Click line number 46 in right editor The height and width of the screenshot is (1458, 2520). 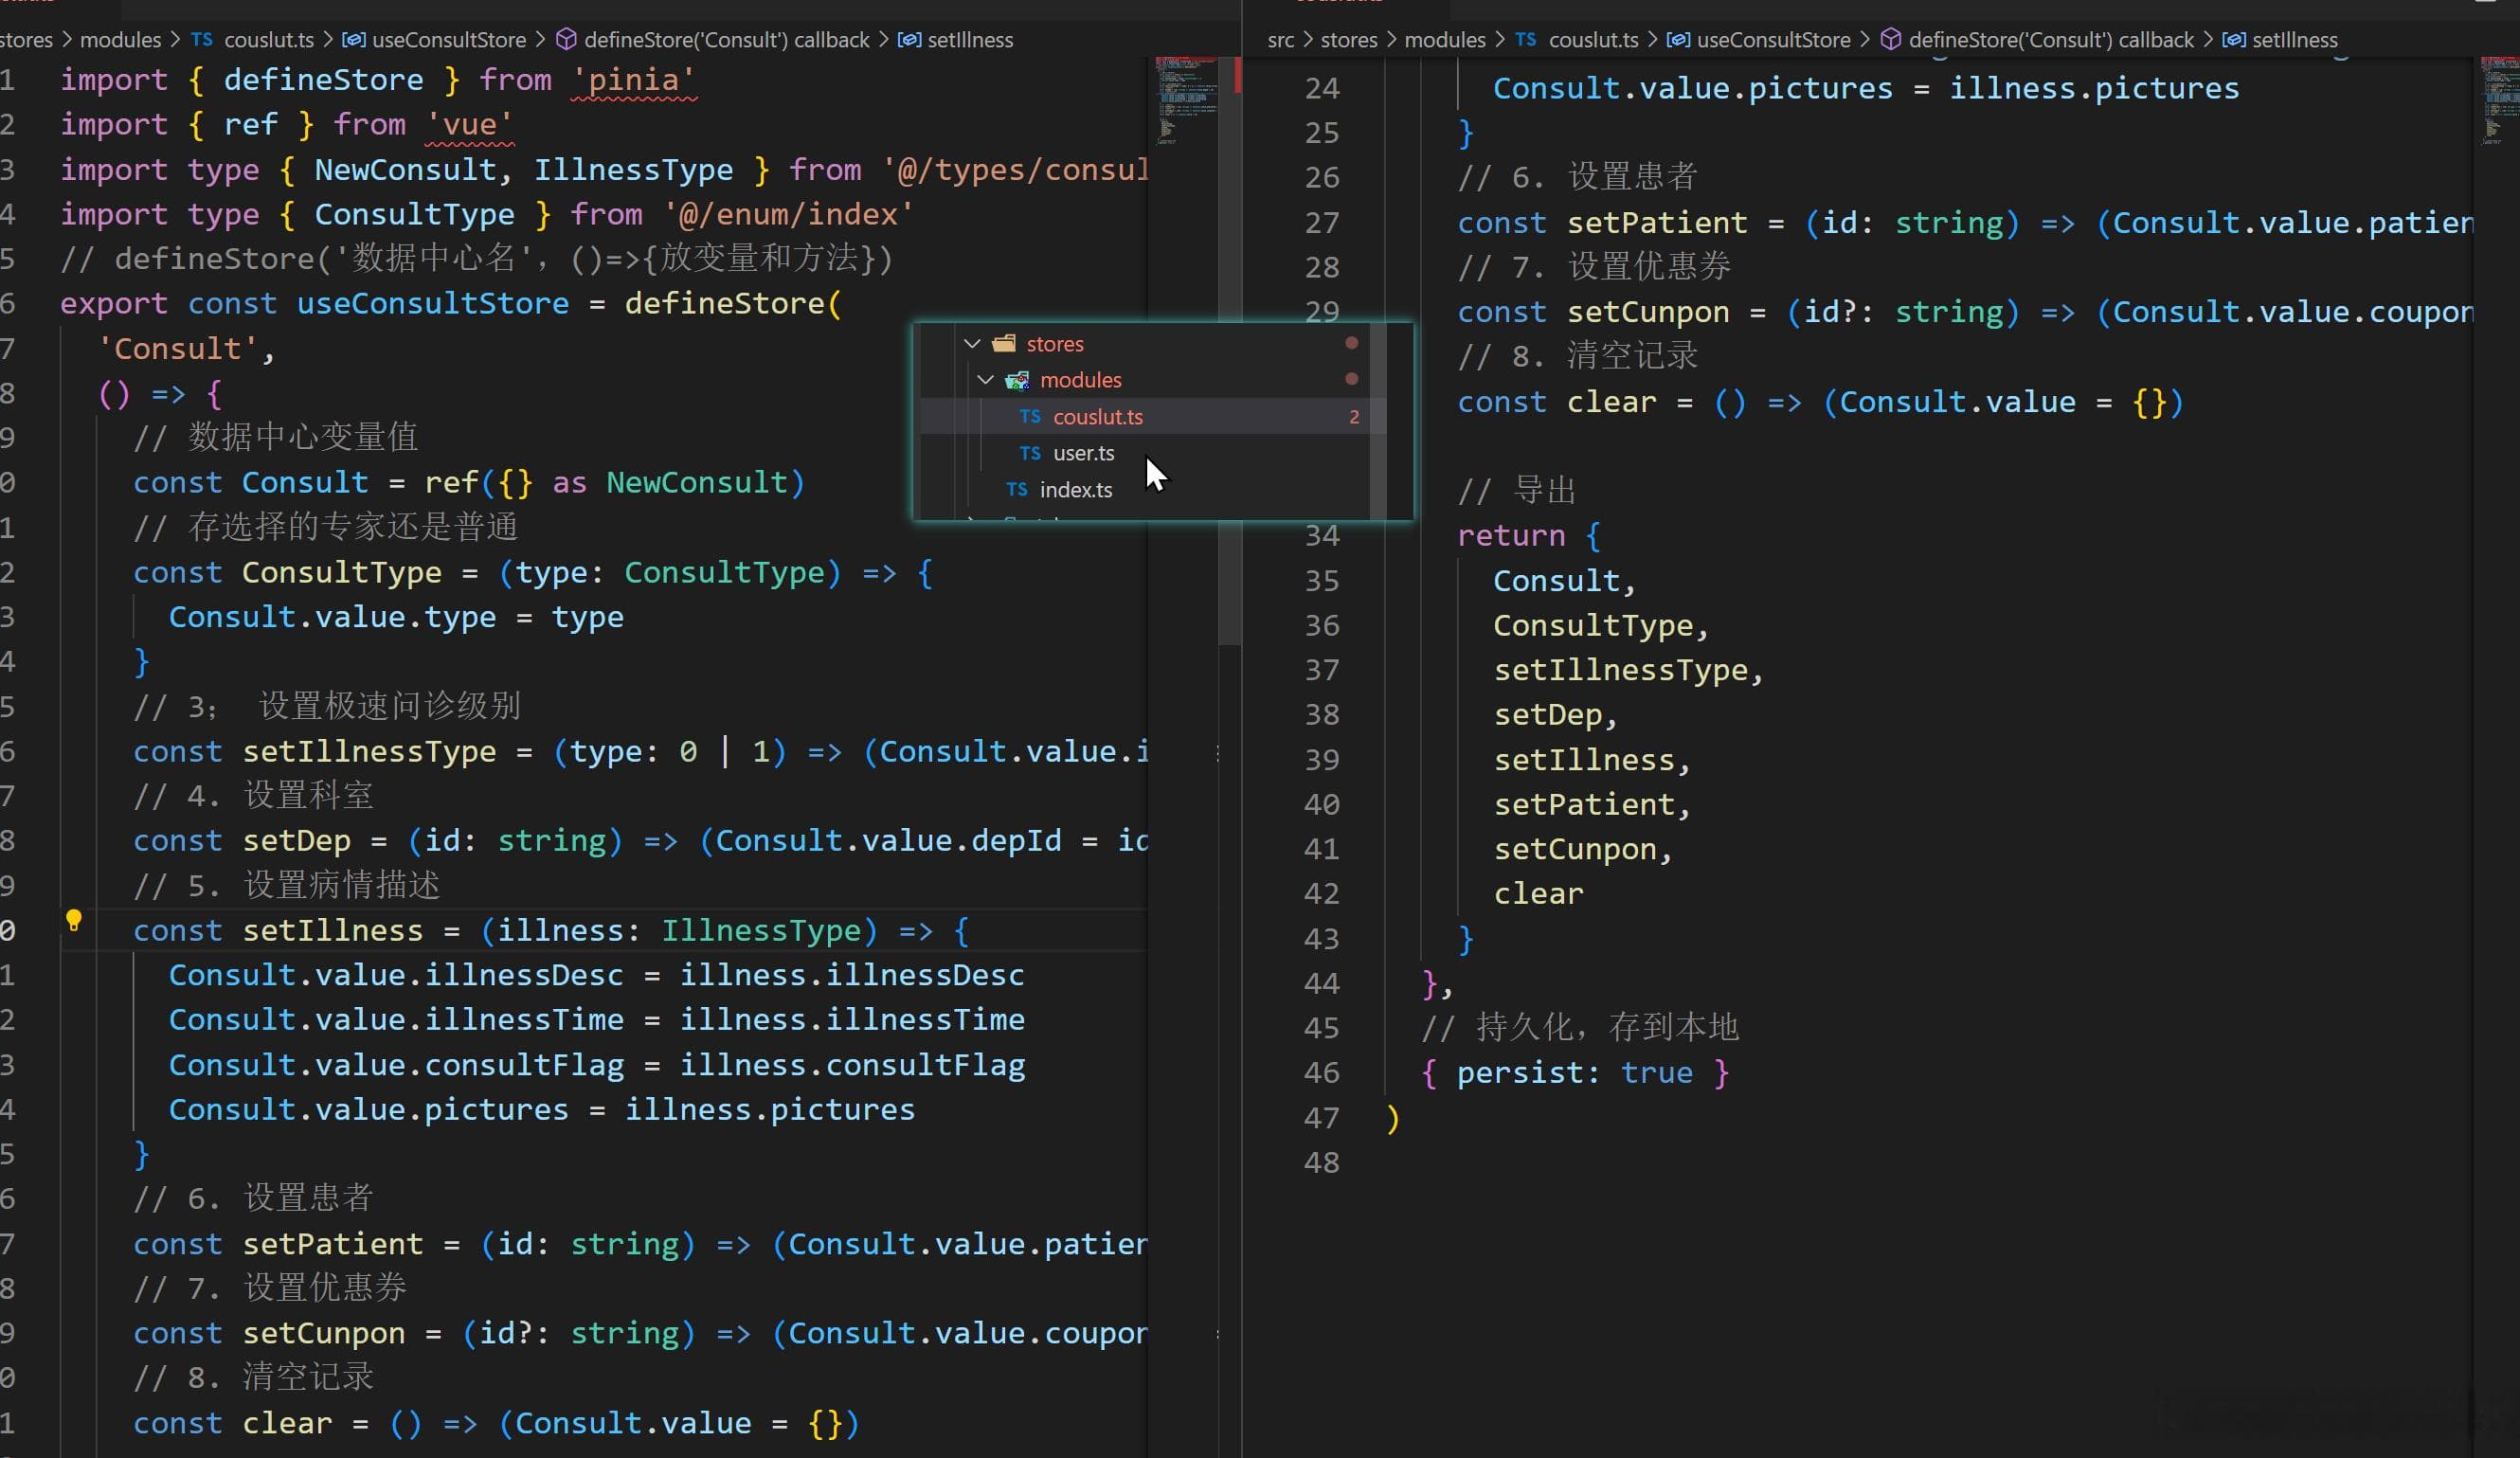[1321, 1073]
